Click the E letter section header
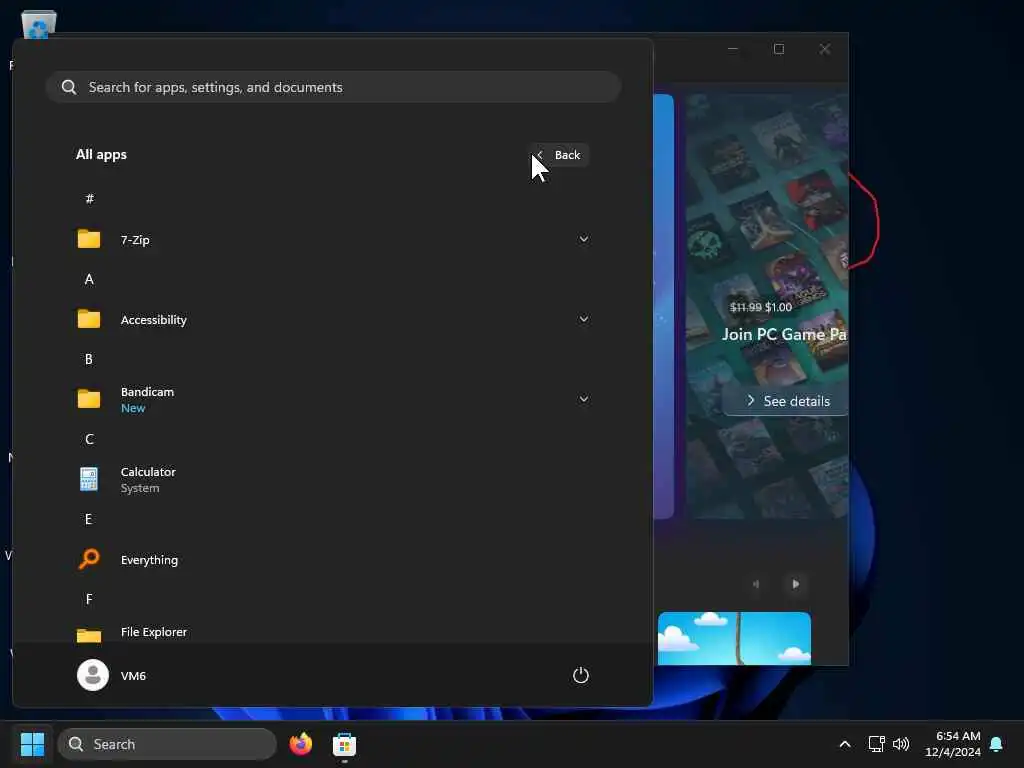 point(88,519)
